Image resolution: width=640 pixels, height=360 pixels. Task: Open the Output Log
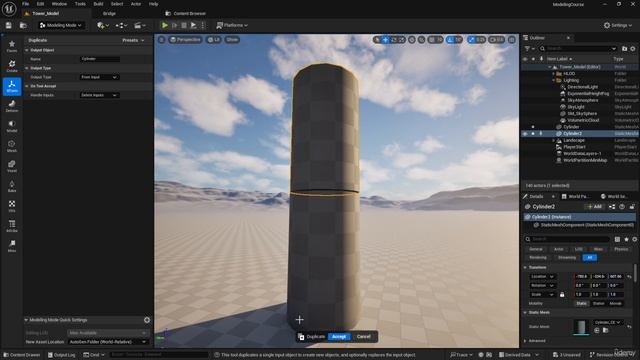coord(62,355)
